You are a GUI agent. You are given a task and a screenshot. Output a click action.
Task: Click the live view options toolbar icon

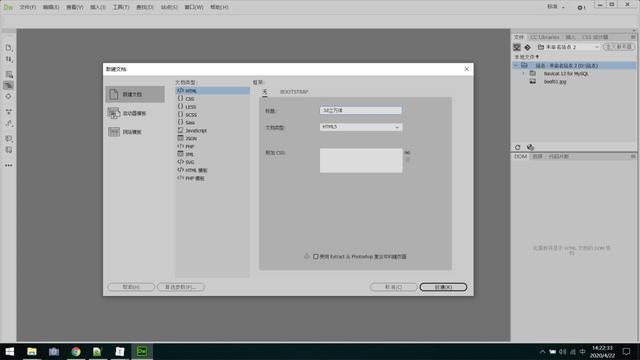coord(9,74)
